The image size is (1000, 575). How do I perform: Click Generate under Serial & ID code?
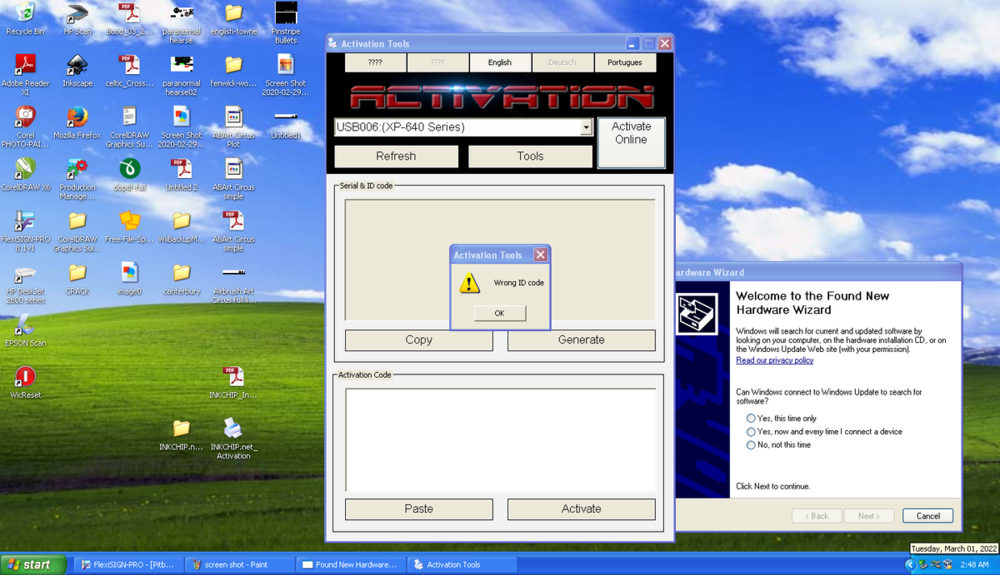coord(581,340)
